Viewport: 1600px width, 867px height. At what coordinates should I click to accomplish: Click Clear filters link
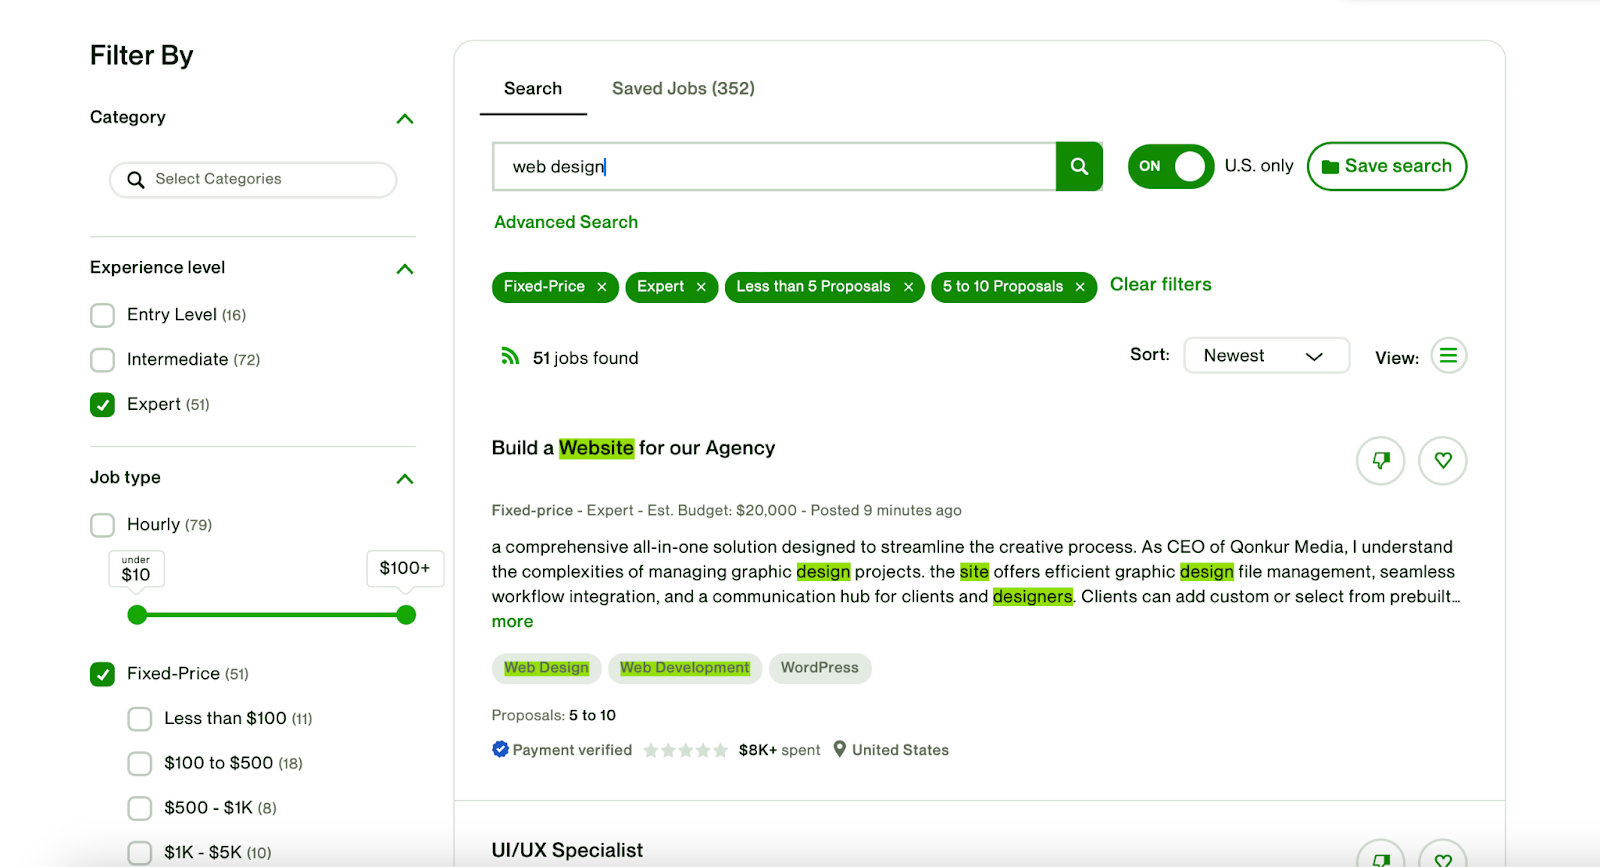1160,285
